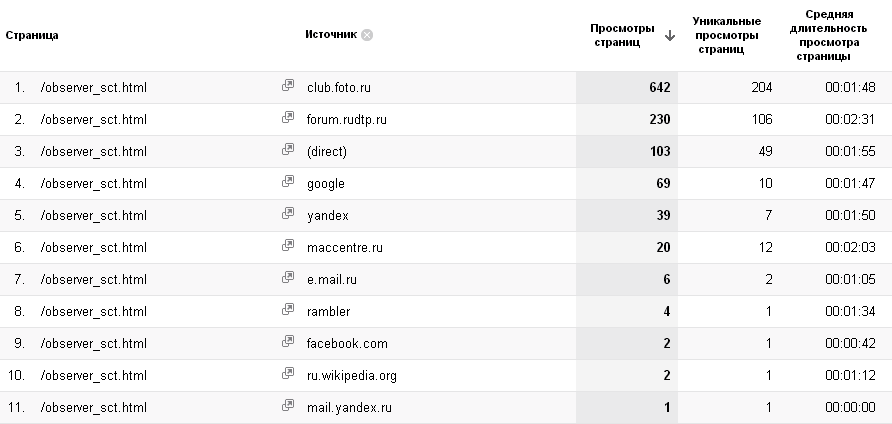Sort by Уникальные просмотры страниц header

726,35
